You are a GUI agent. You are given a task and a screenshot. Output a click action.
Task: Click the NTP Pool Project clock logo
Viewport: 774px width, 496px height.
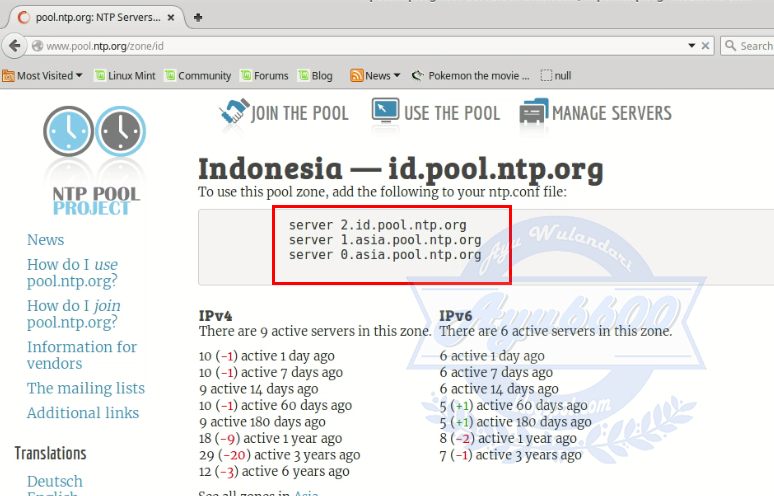click(x=94, y=131)
